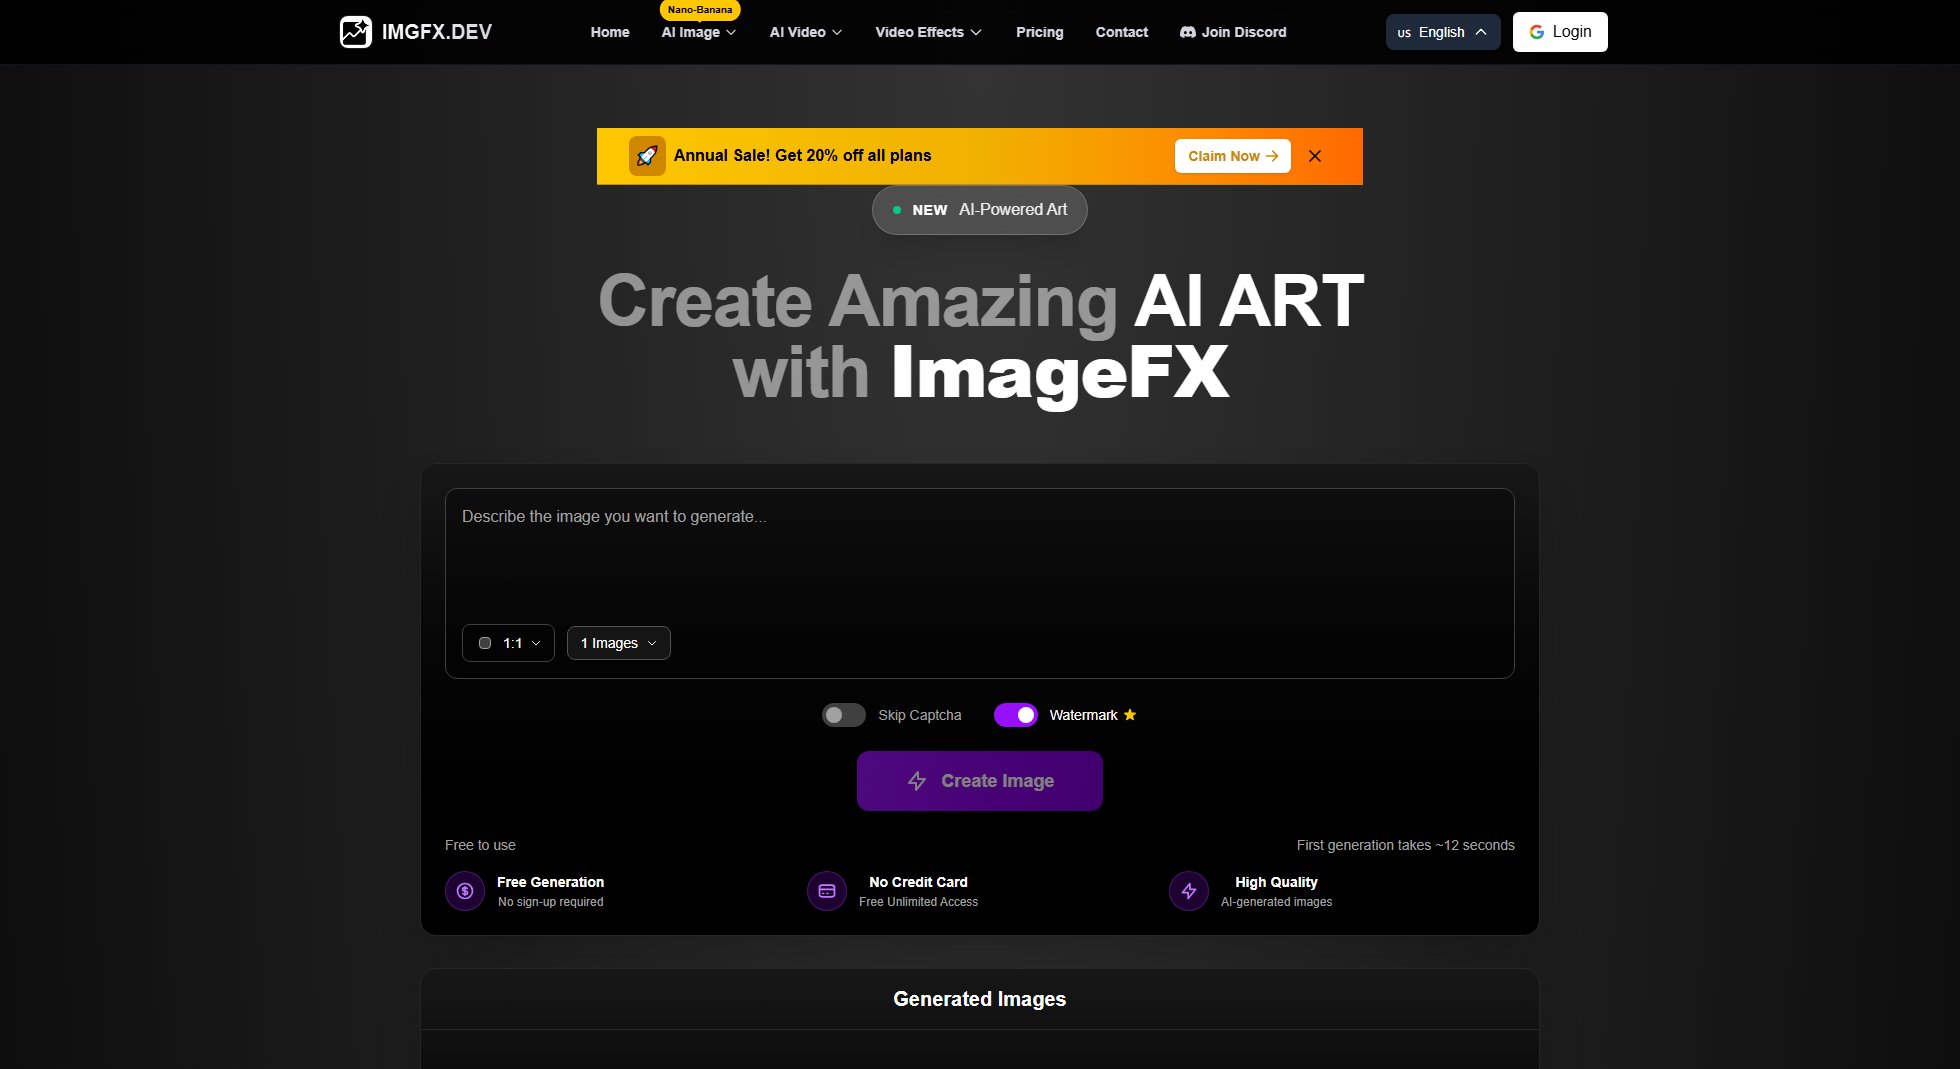Turn off the Watermark toggle
Viewport: 1960px width, 1069px height.
(1015, 715)
